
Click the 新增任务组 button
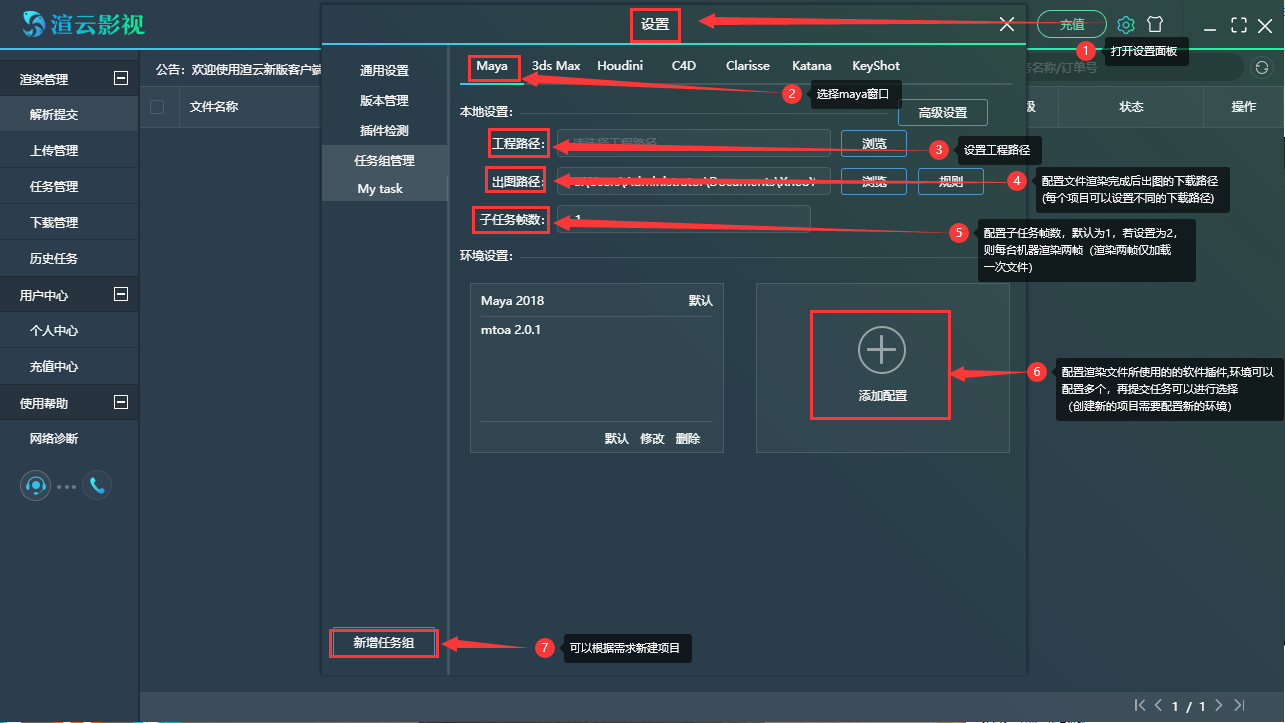384,643
